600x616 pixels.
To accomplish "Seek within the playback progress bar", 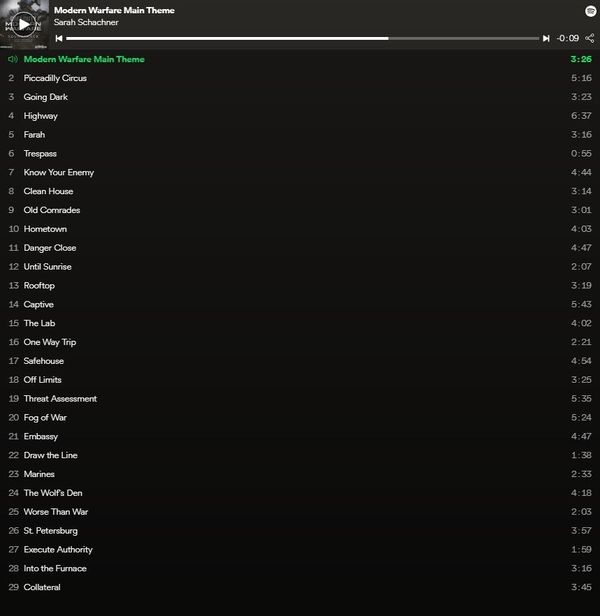I will point(303,38).
